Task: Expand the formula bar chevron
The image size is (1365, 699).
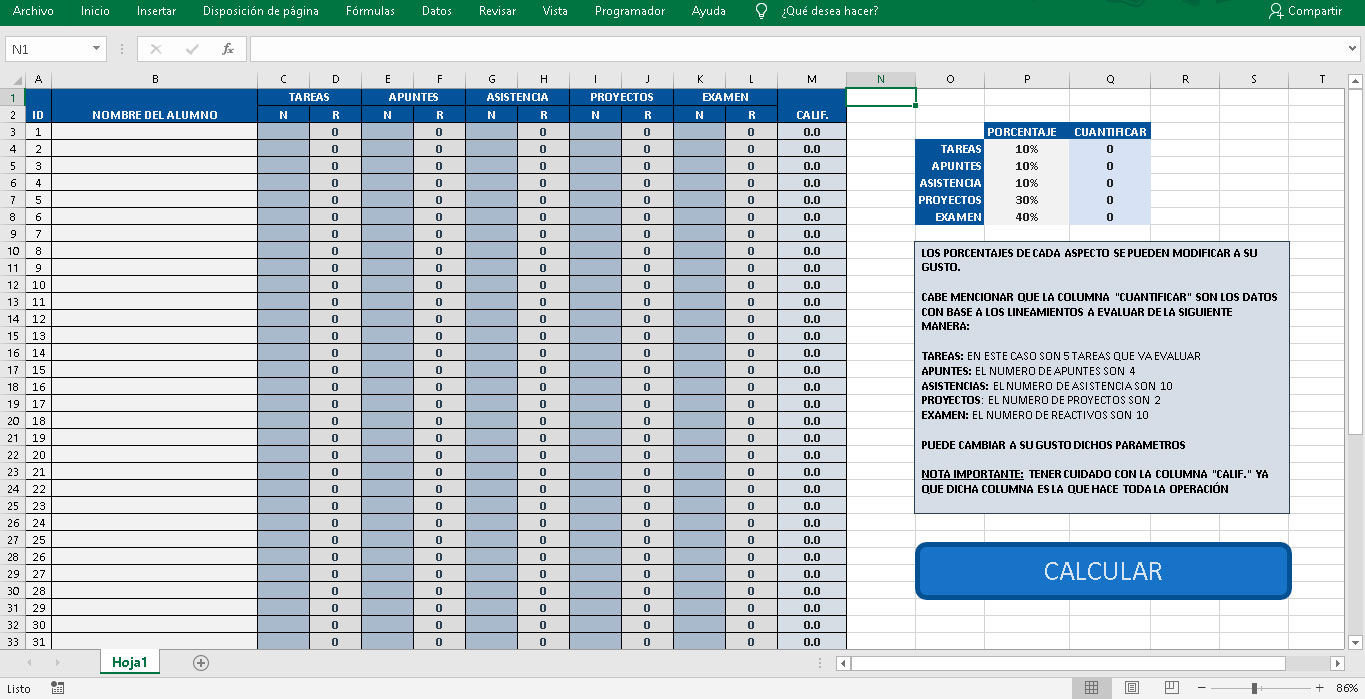Action: click(1354, 48)
